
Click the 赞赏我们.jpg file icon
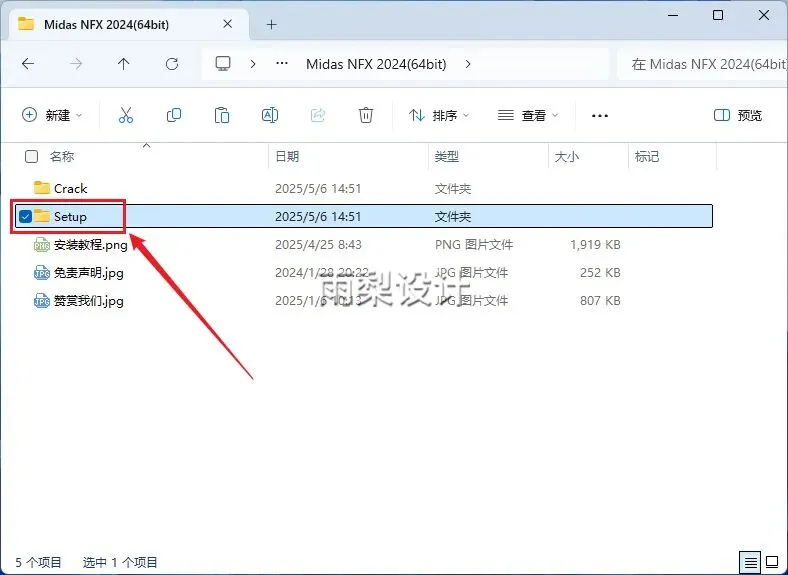pos(42,301)
